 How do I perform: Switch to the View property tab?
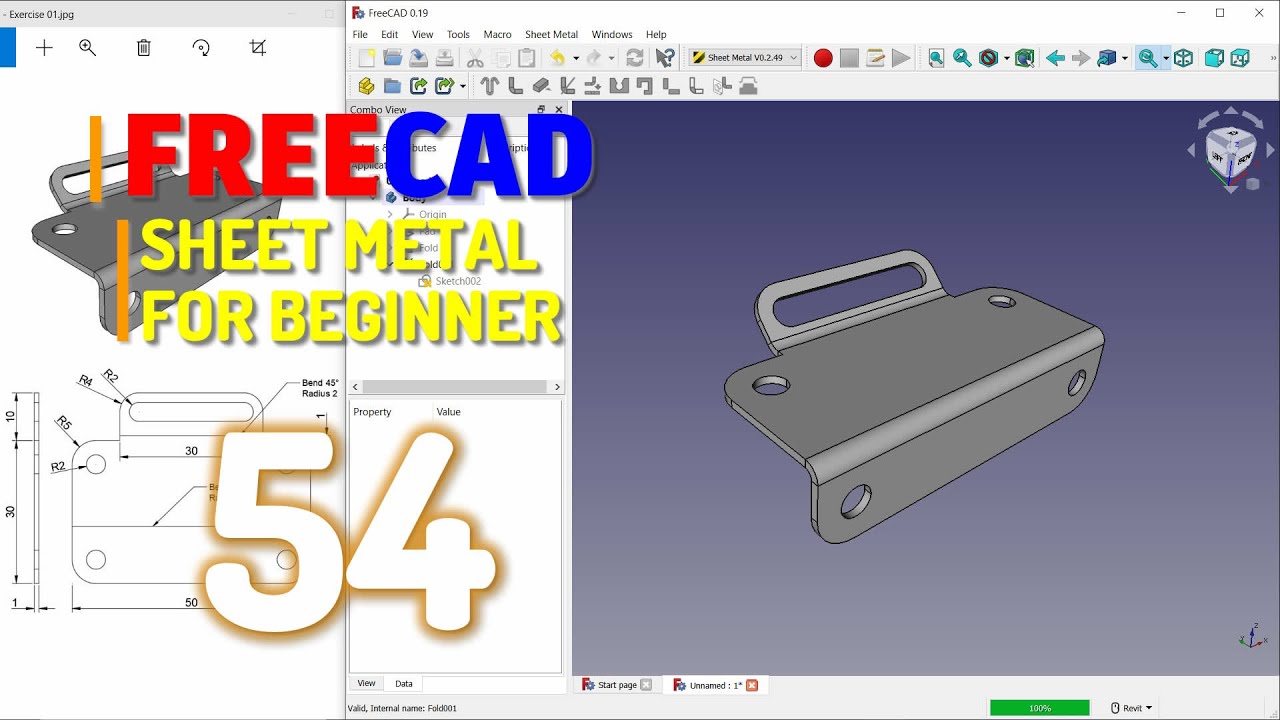[x=366, y=684]
